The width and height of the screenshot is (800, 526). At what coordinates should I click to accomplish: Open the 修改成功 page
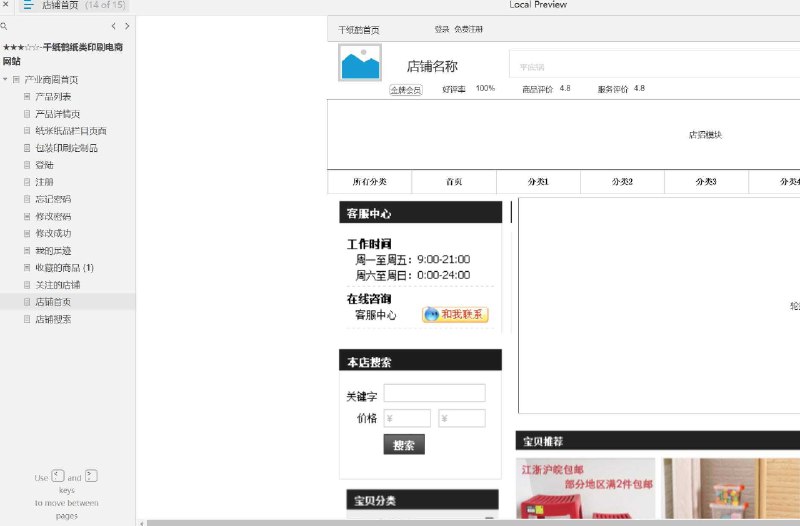click(53, 234)
